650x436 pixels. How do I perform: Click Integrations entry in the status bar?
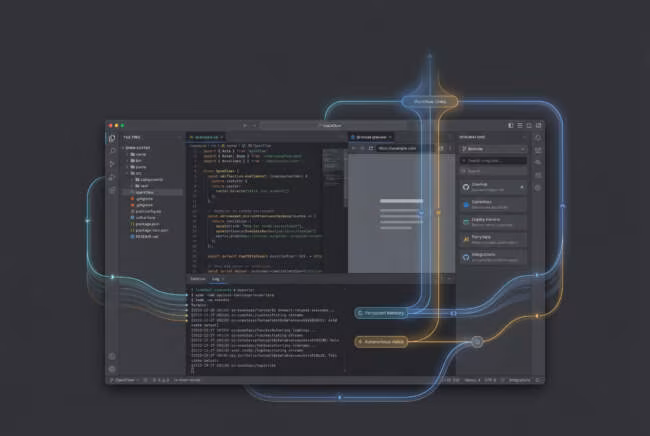(x=519, y=380)
